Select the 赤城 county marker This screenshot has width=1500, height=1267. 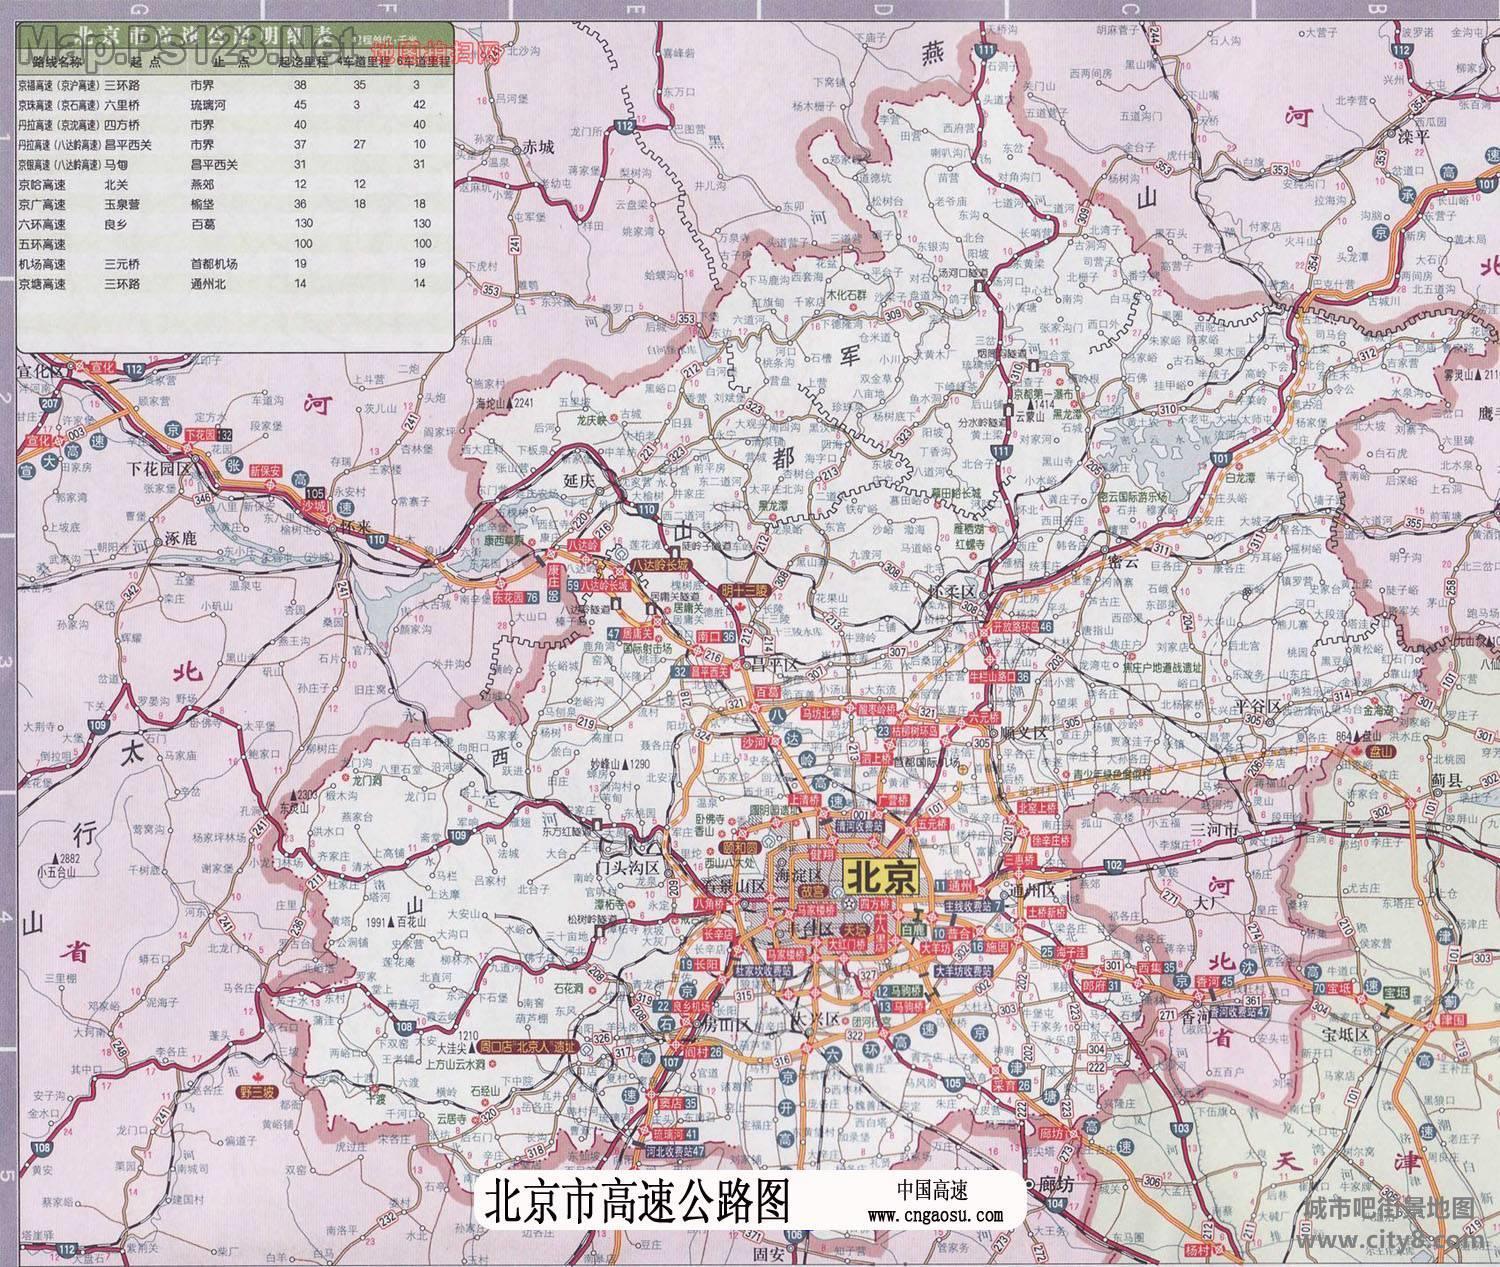(x=530, y=147)
